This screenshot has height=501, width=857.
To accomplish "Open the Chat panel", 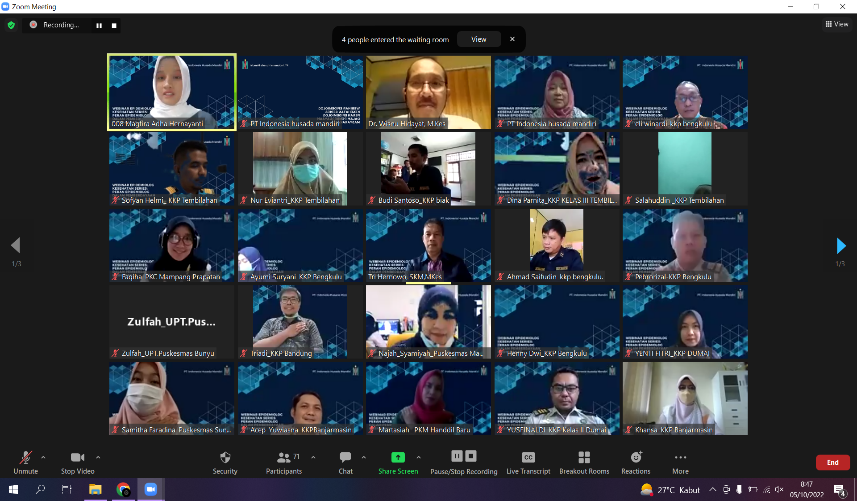I will pos(345,462).
